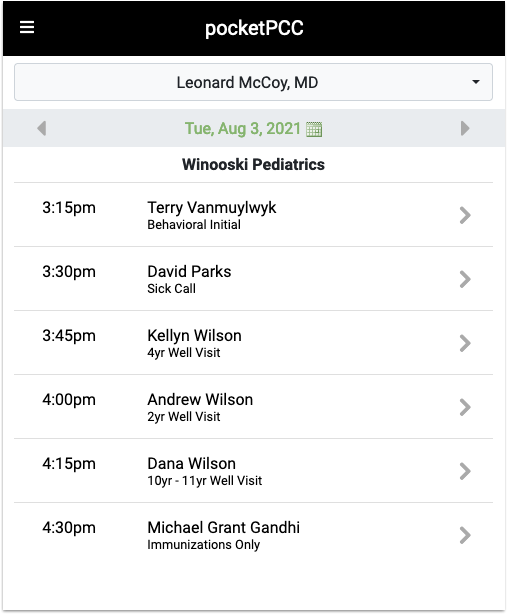508x615 pixels.
Task: Select Kellyn Wilson 4yr Well Visit
Action: tap(253, 343)
